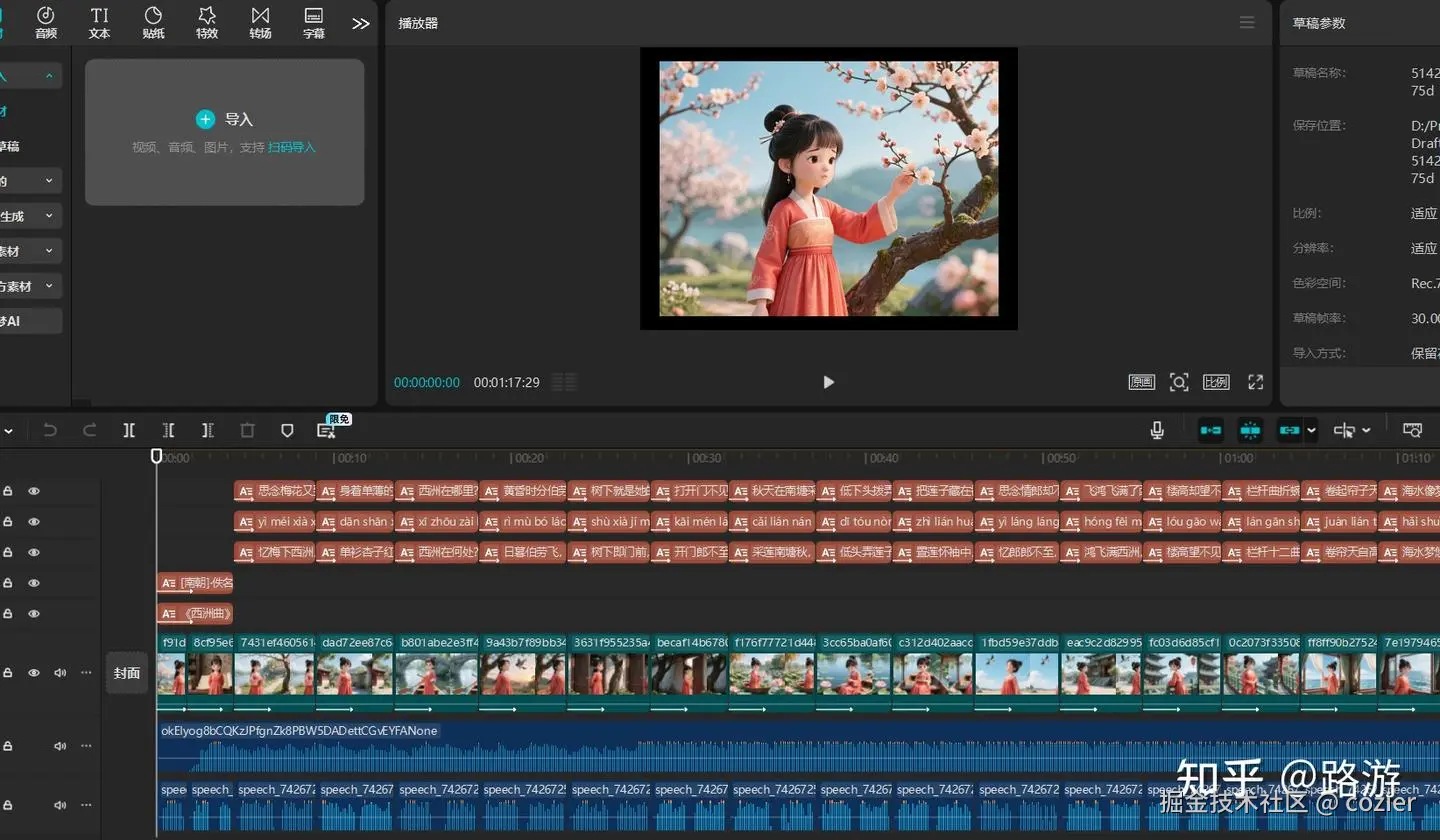The width and height of the screenshot is (1440, 840).
Task: Click the delete trash icon in timeline toolbar
Action: 247,430
